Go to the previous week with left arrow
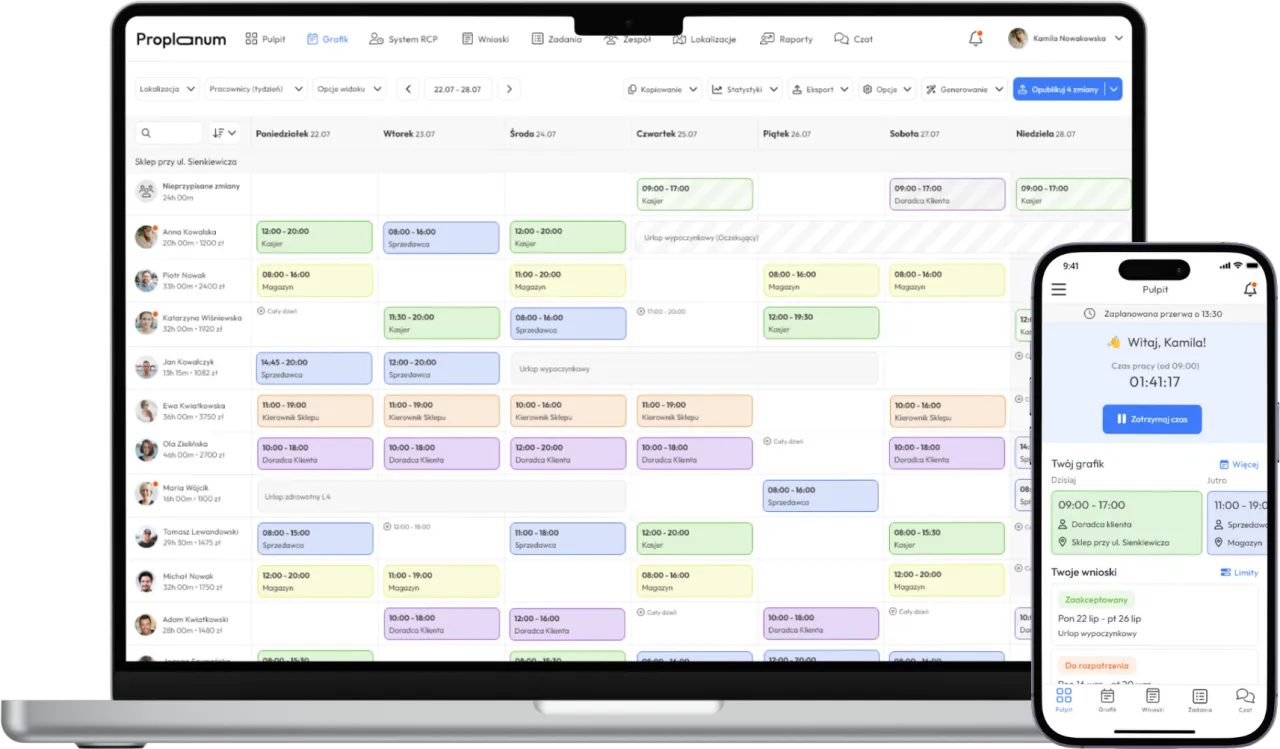 tap(408, 89)
